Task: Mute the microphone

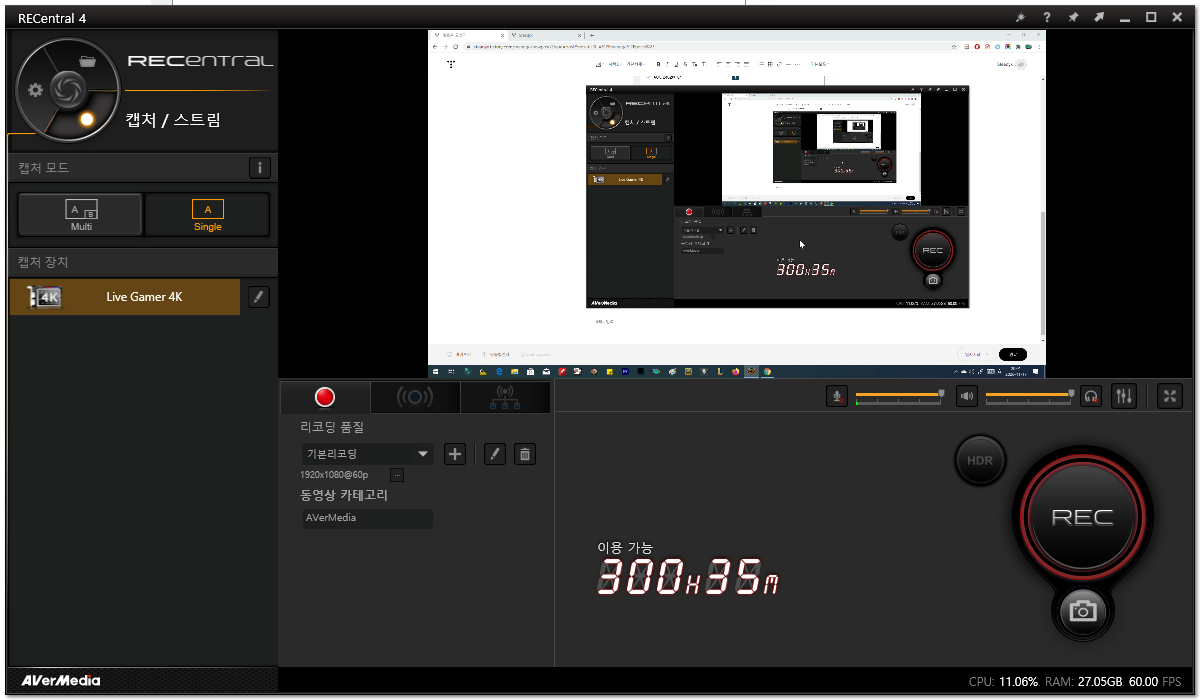Action: tap(837, 396)
